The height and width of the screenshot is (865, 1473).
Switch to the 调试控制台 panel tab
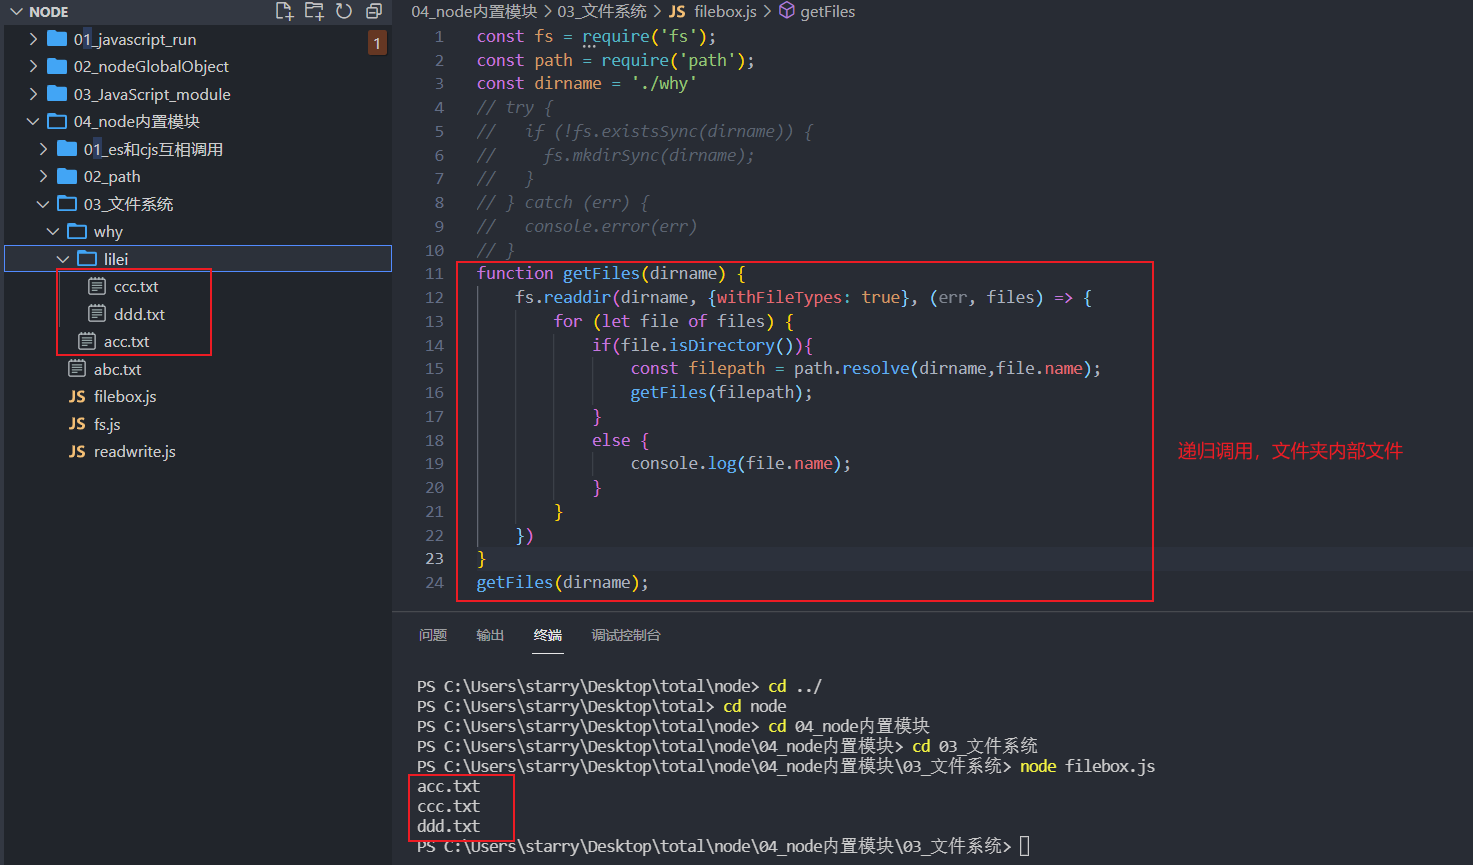click(x=626, y=635)
